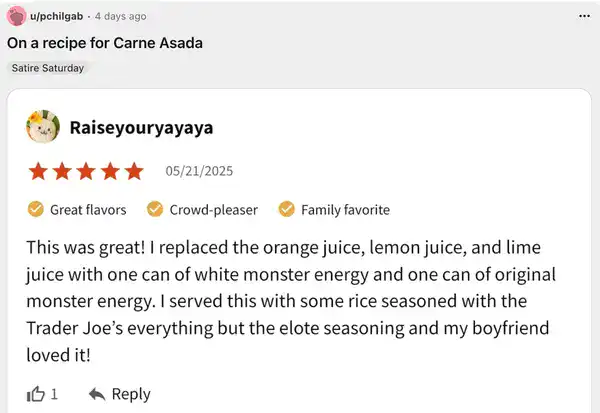
Task: Like the review with the thumbs-up icon
Action: [x=37, y=394]
